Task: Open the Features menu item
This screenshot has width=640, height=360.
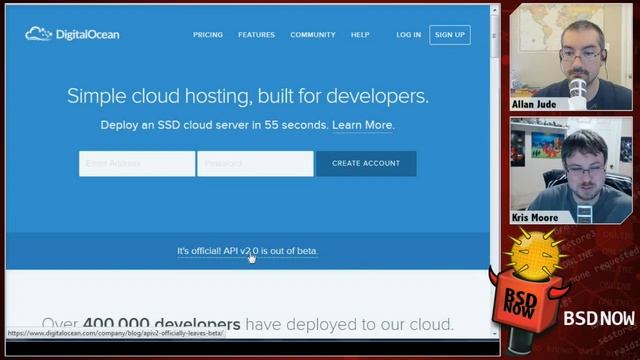Action: click(256, 35)
